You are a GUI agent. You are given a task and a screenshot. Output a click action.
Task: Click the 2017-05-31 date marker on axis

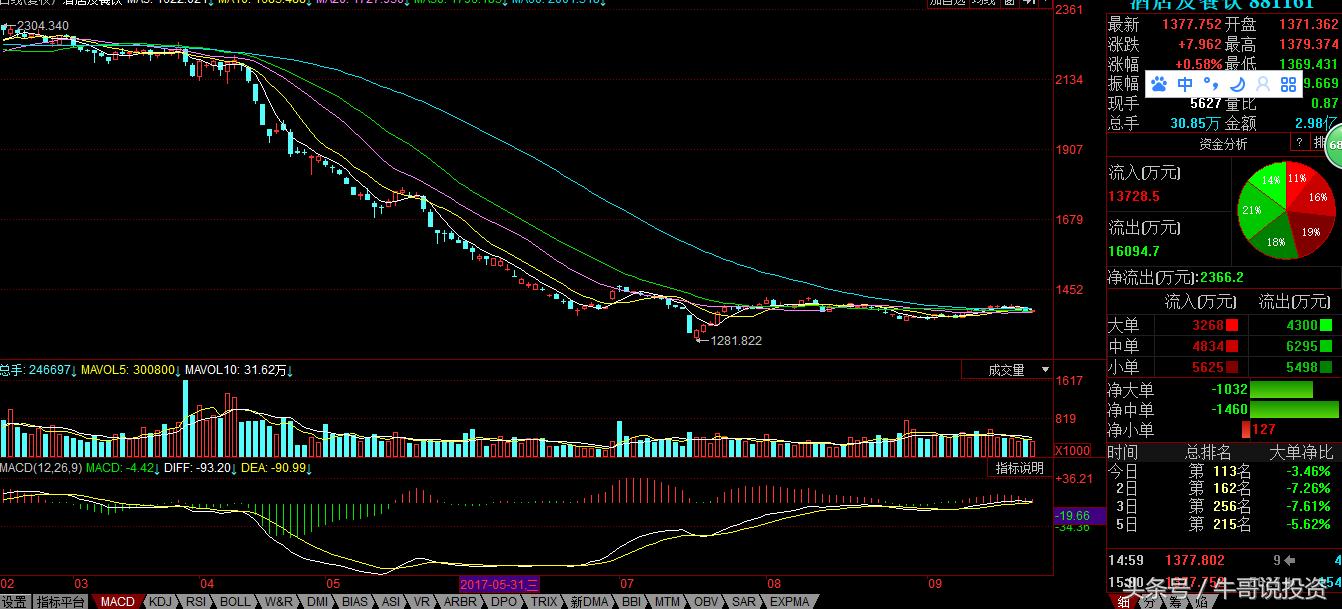(500, 583)
